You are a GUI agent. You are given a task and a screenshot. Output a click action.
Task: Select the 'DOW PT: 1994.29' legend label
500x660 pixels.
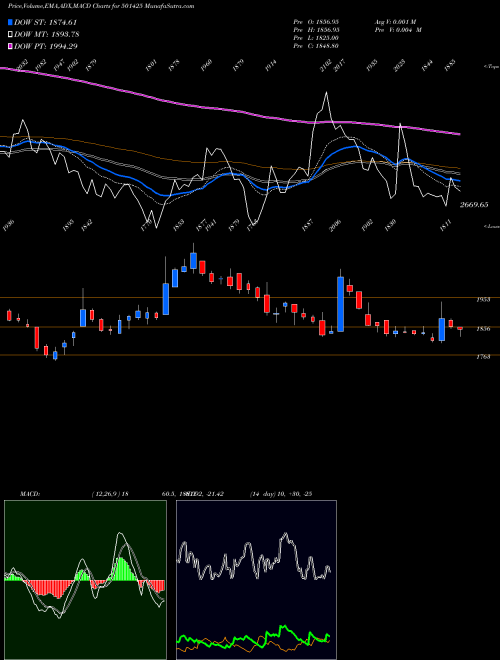(46, 46)
